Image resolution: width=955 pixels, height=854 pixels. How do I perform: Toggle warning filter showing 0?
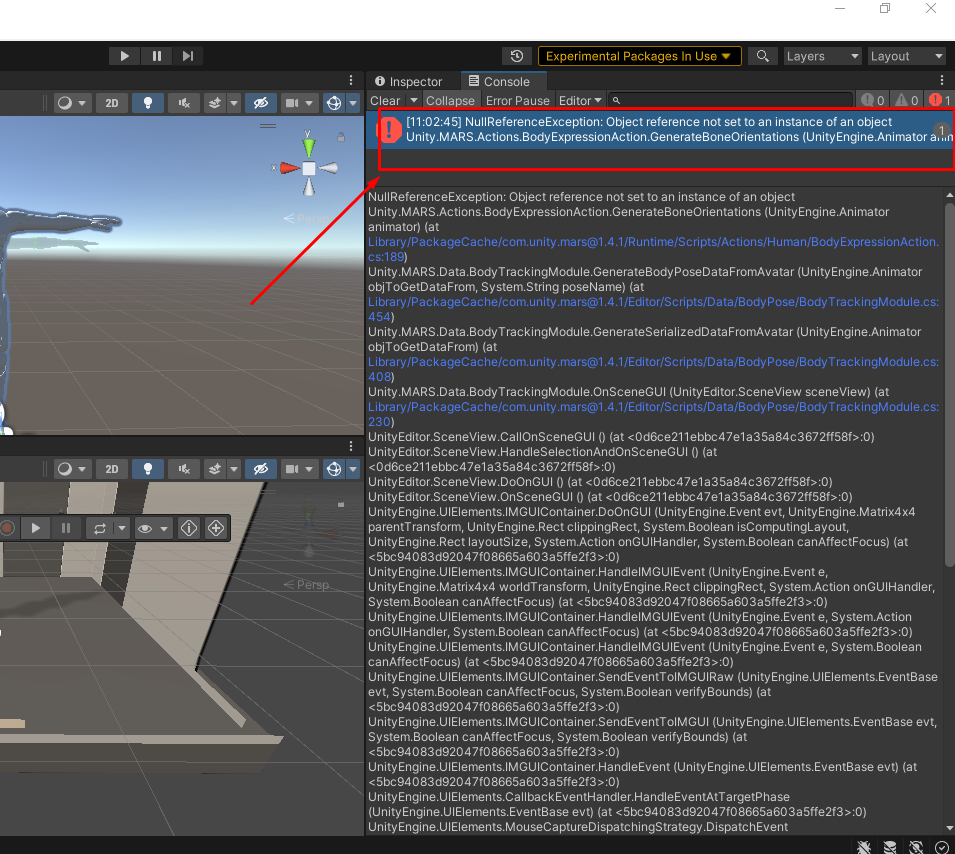[x=906, y=101]
